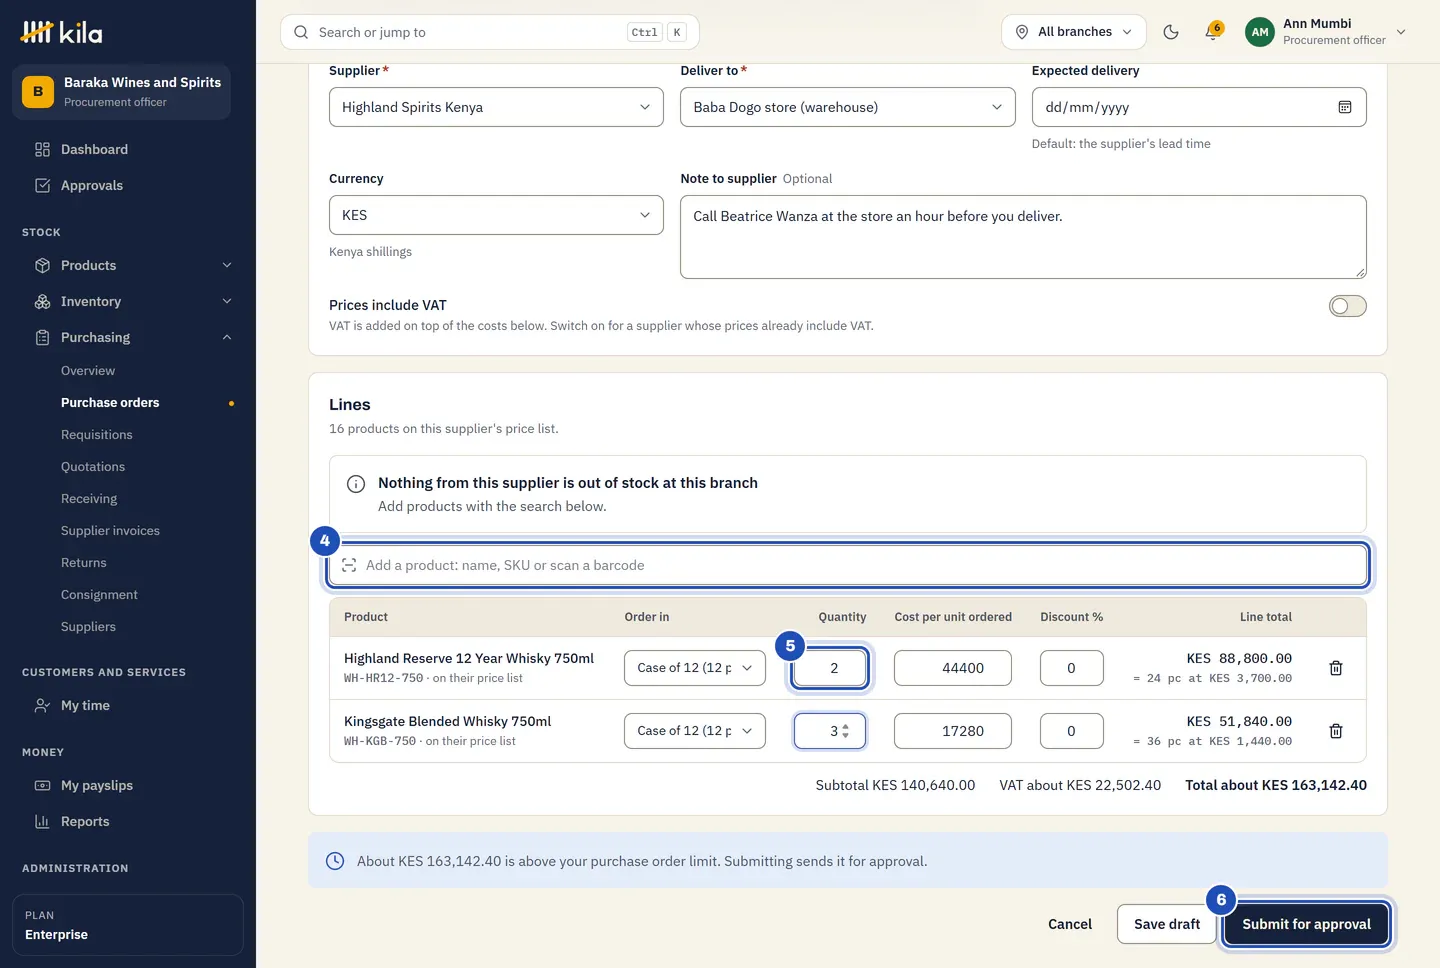Viewport: 1440px width, 968px height.
Task: Collapse the Purchasing menu
Action: [x=134, y=337]
